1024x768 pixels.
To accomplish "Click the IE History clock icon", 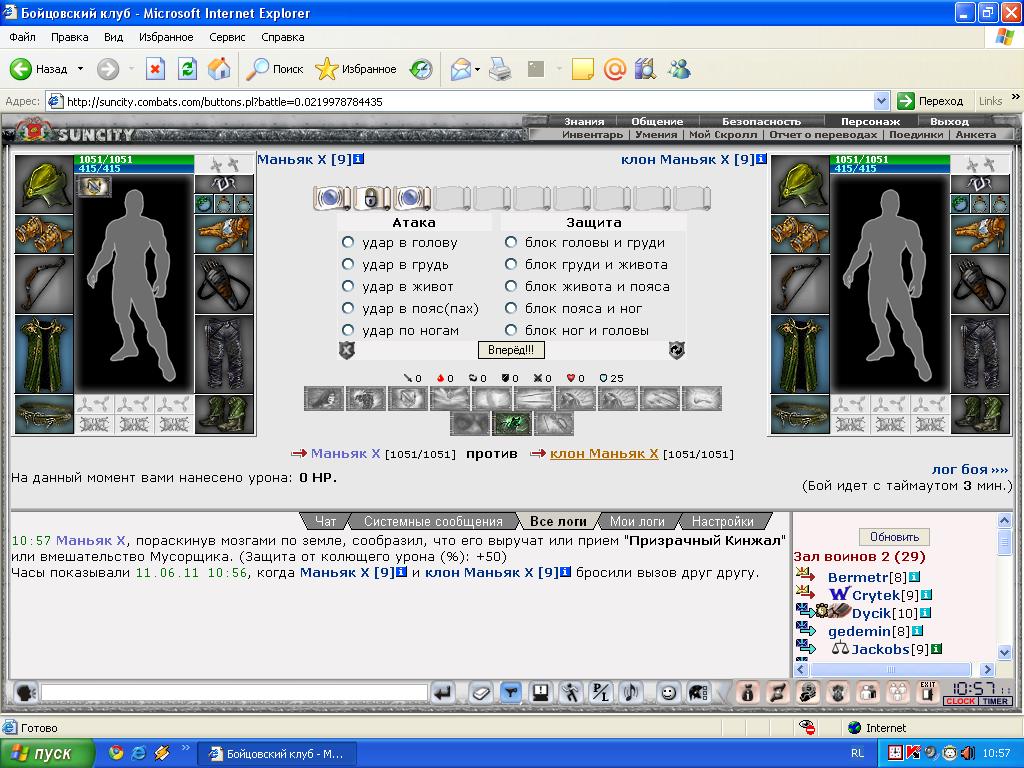I will pos(421,69).
